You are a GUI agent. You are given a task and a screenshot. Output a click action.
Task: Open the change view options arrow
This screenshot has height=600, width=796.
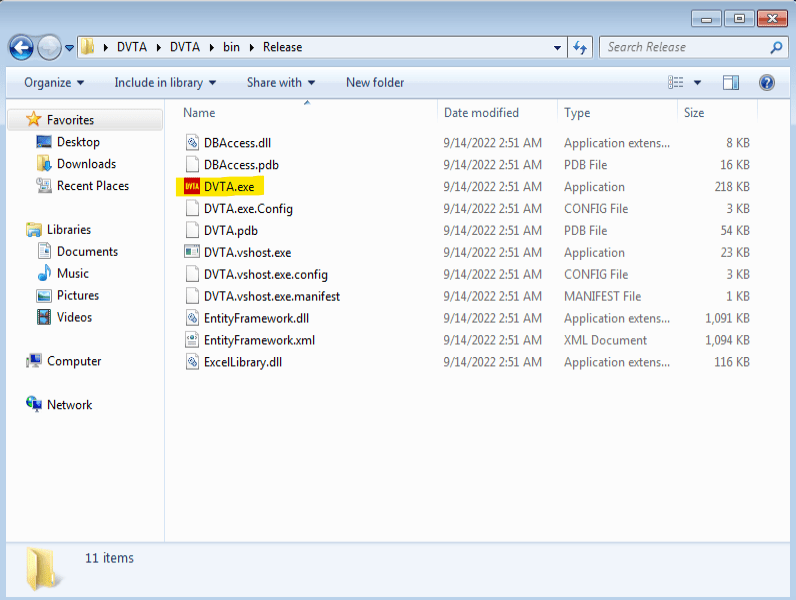click(698, 83)
